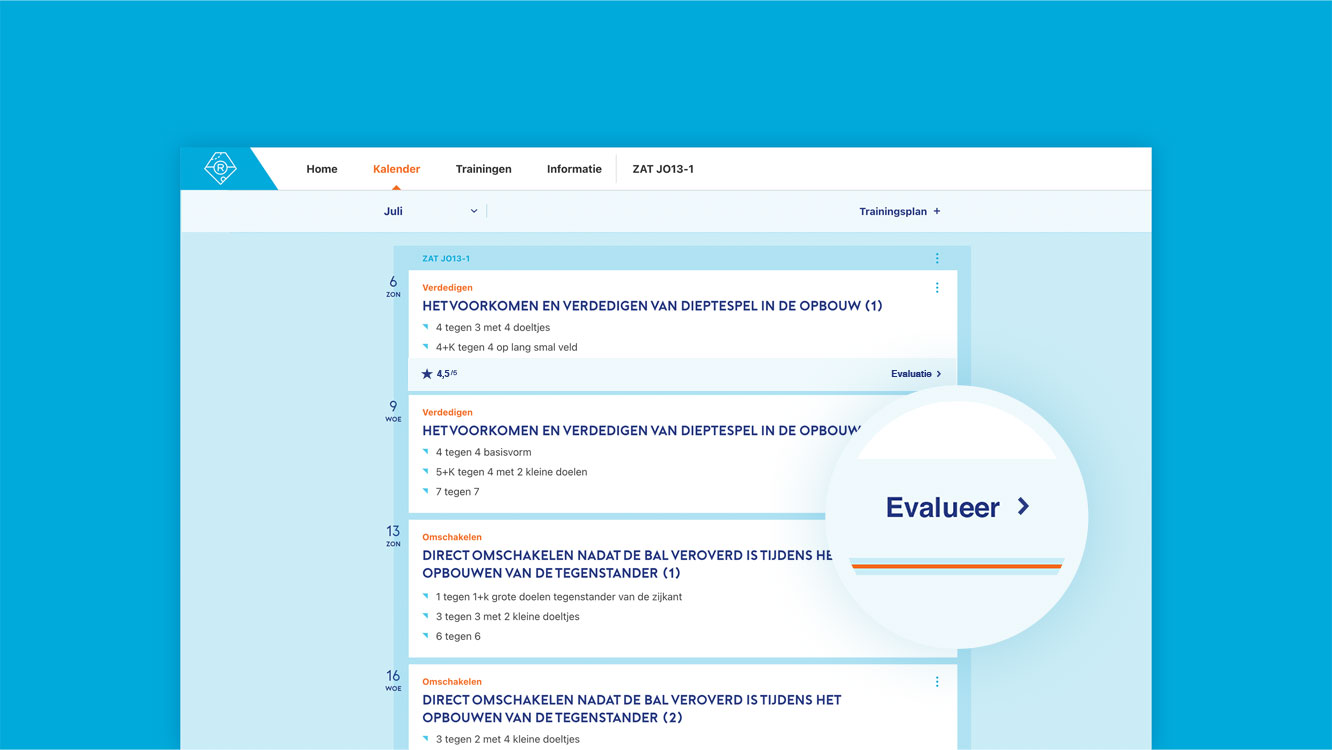
Task: Click the chevron in magnified Evalueer button
Action: [1023, 507]
